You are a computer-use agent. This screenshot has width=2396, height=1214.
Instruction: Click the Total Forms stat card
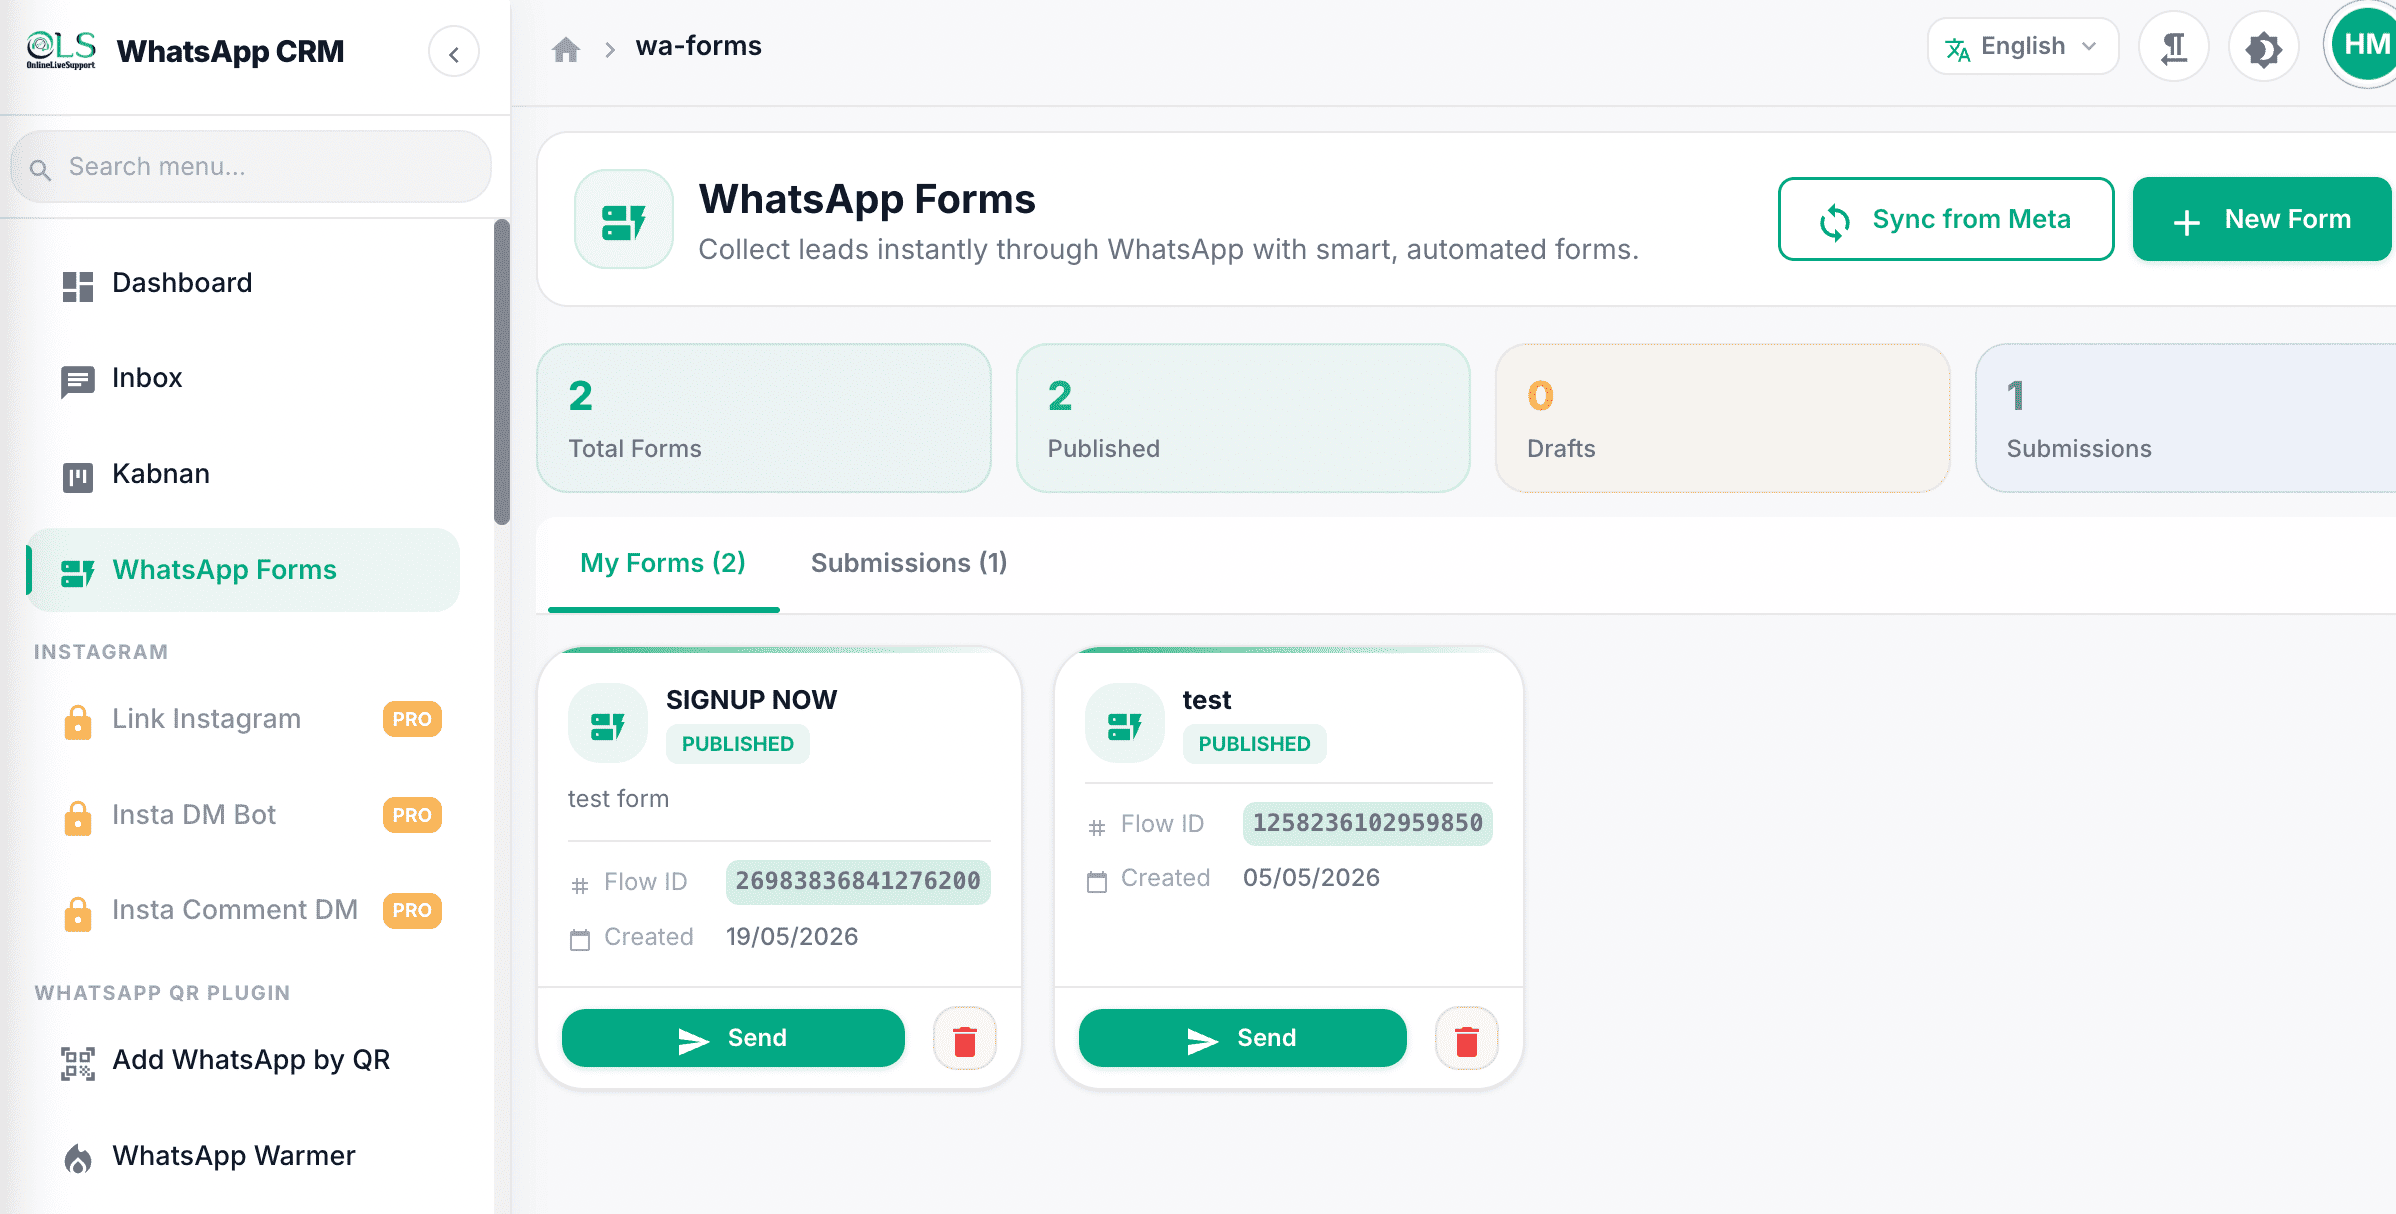tap(764, 418)
